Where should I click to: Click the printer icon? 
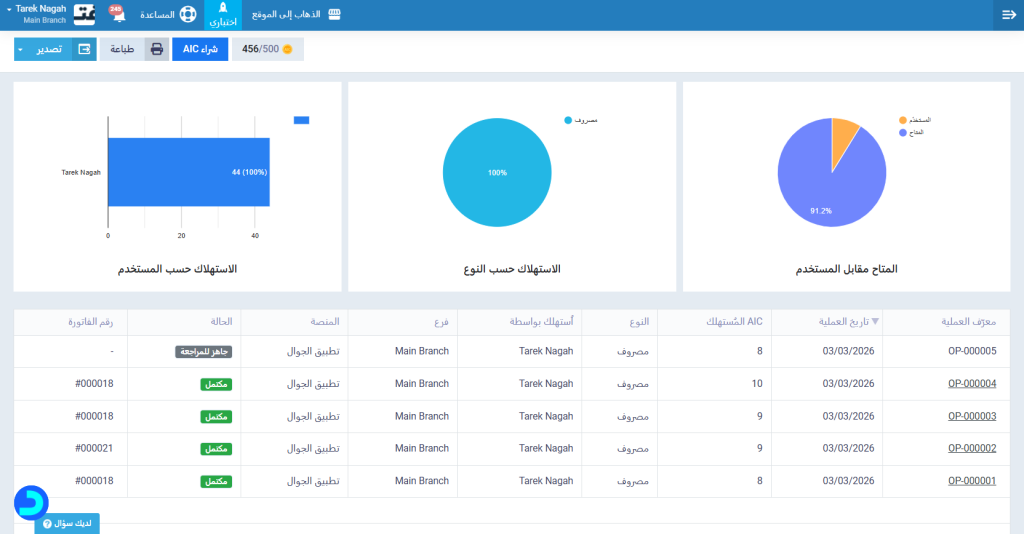point(157,49)
